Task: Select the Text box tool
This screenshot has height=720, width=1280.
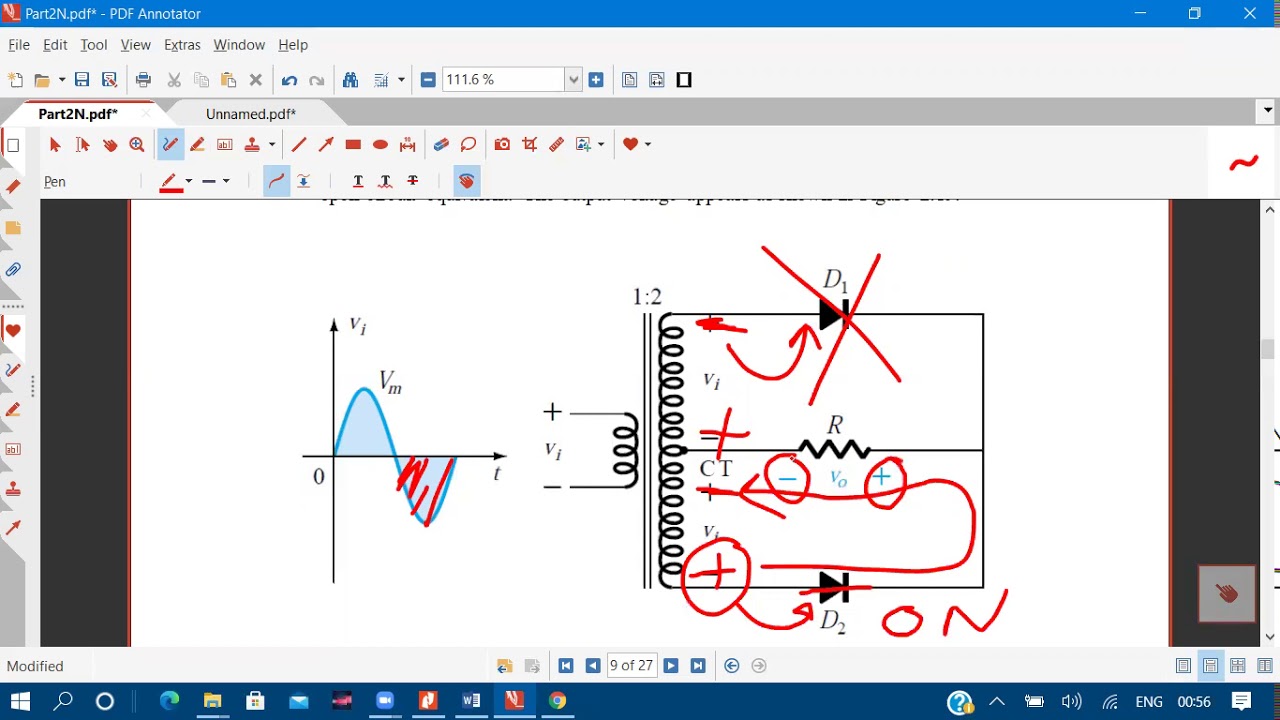Action: click(225, 145)
